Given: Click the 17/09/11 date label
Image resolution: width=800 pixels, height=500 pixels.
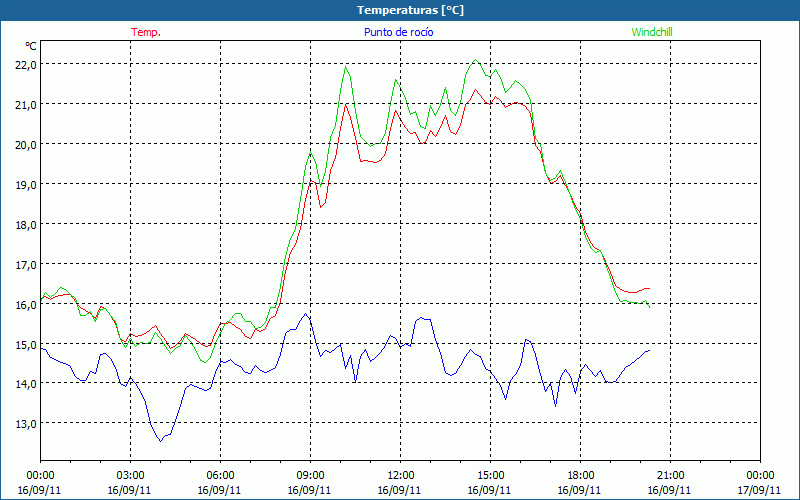Looking at the screenshot, I should 759,490.
